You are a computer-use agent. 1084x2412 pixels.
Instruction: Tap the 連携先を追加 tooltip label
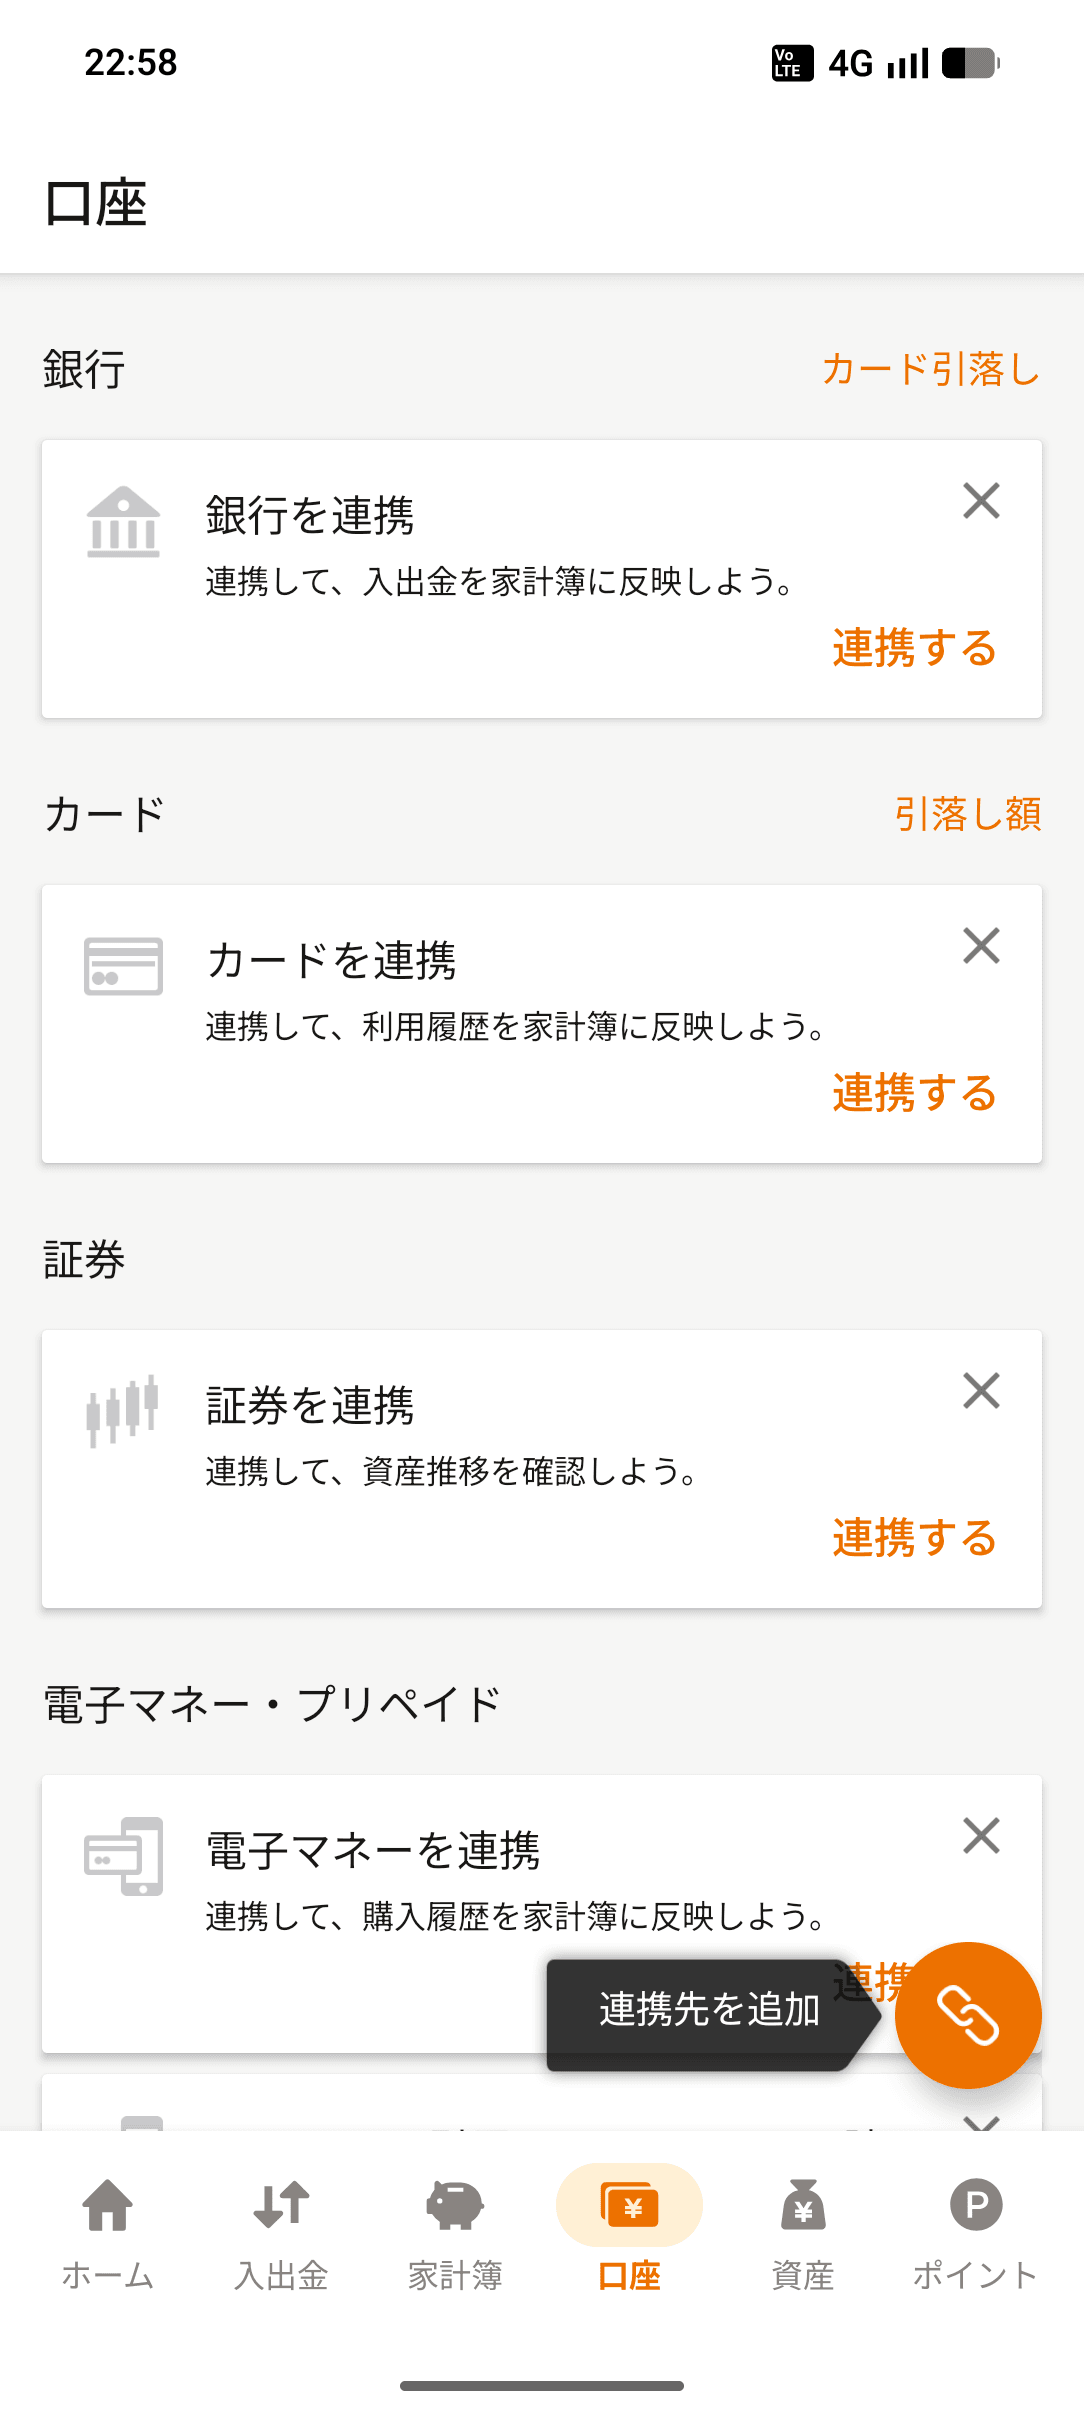tap(709, 2010)
